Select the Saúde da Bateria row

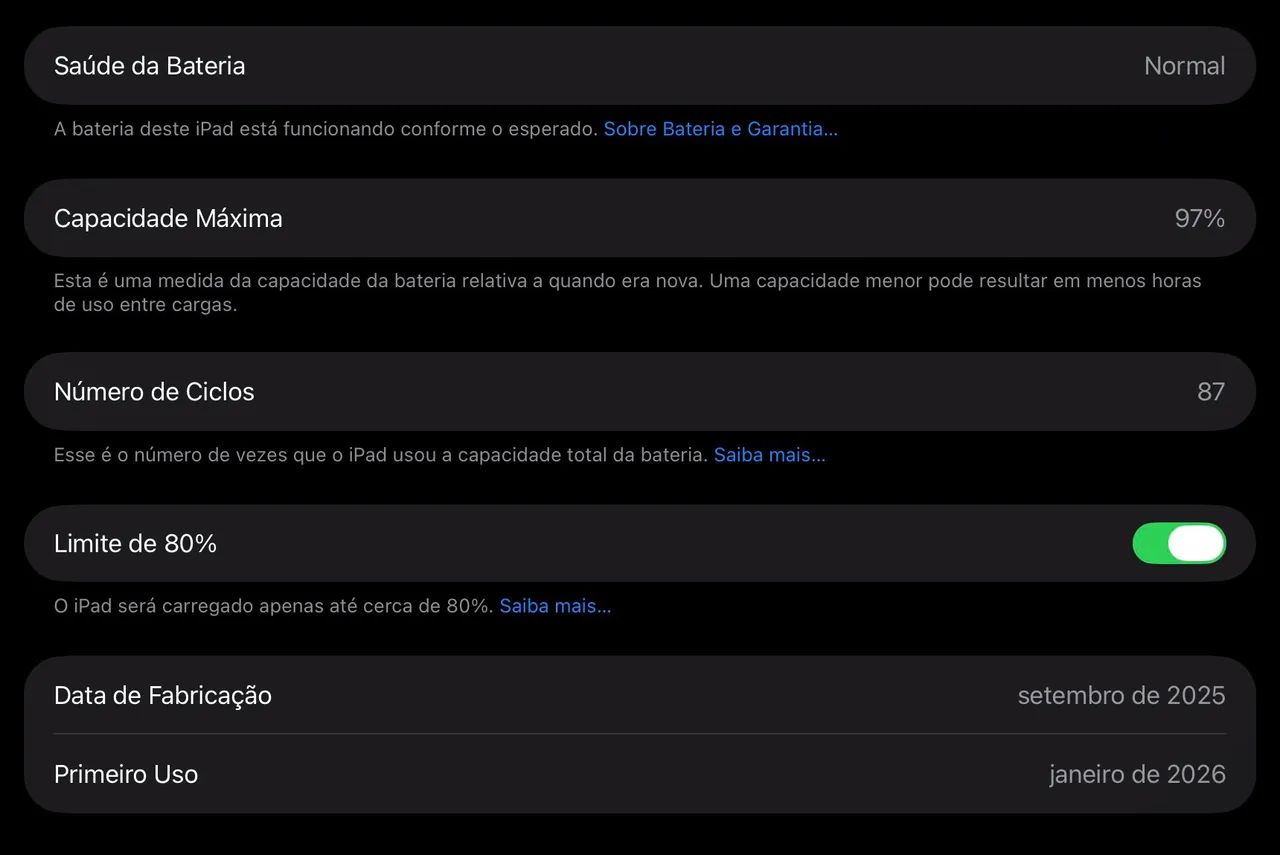click(640, 65)
